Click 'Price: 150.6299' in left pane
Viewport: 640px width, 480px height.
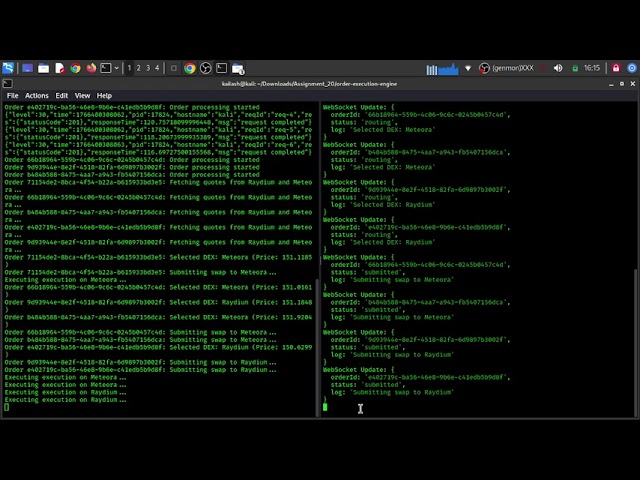coord(284,347)
